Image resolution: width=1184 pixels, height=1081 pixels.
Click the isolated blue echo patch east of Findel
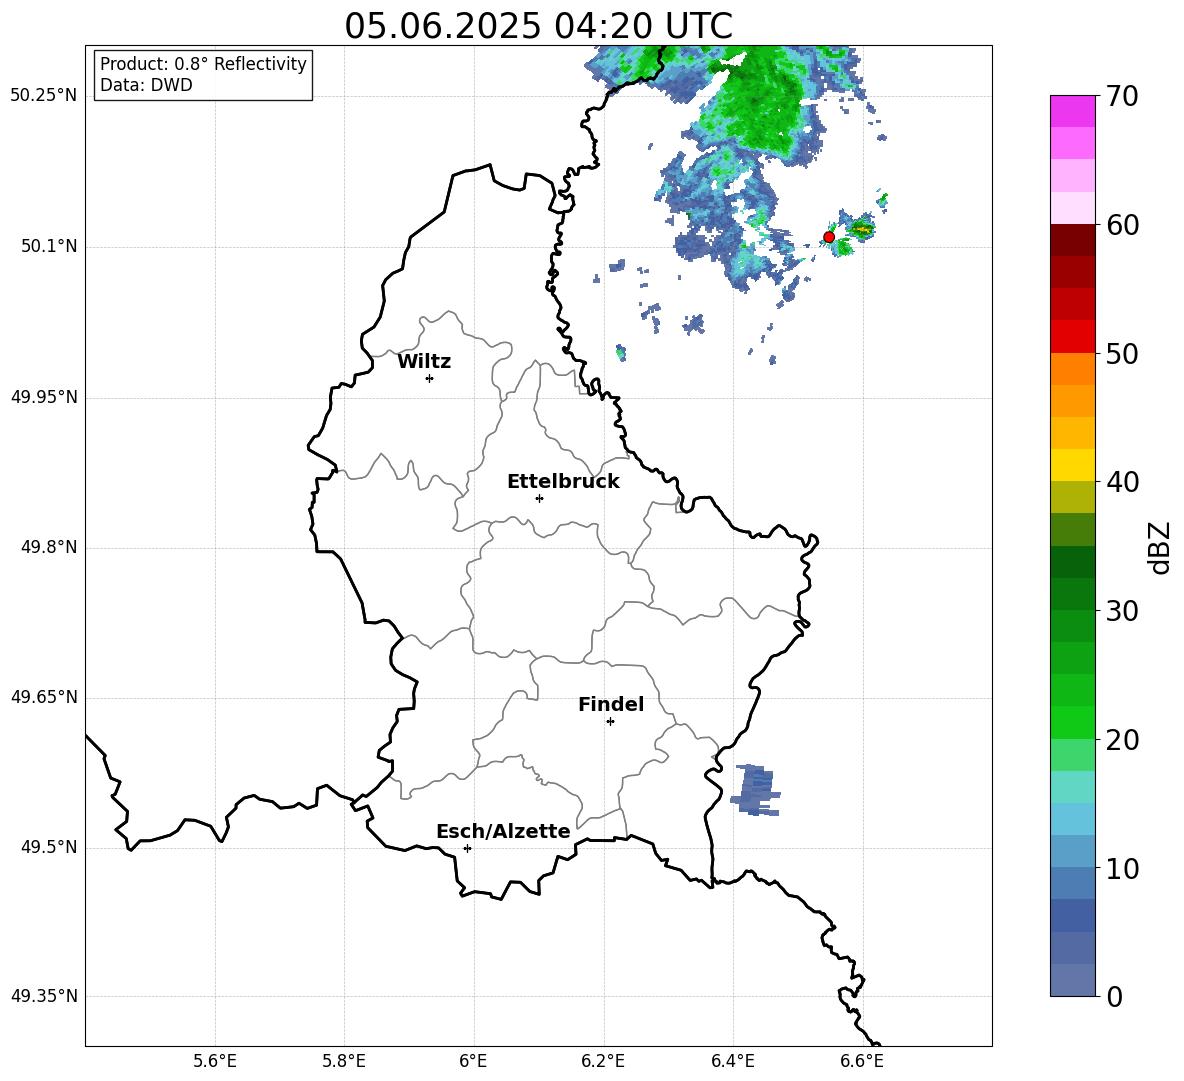[x=755, y=790]
